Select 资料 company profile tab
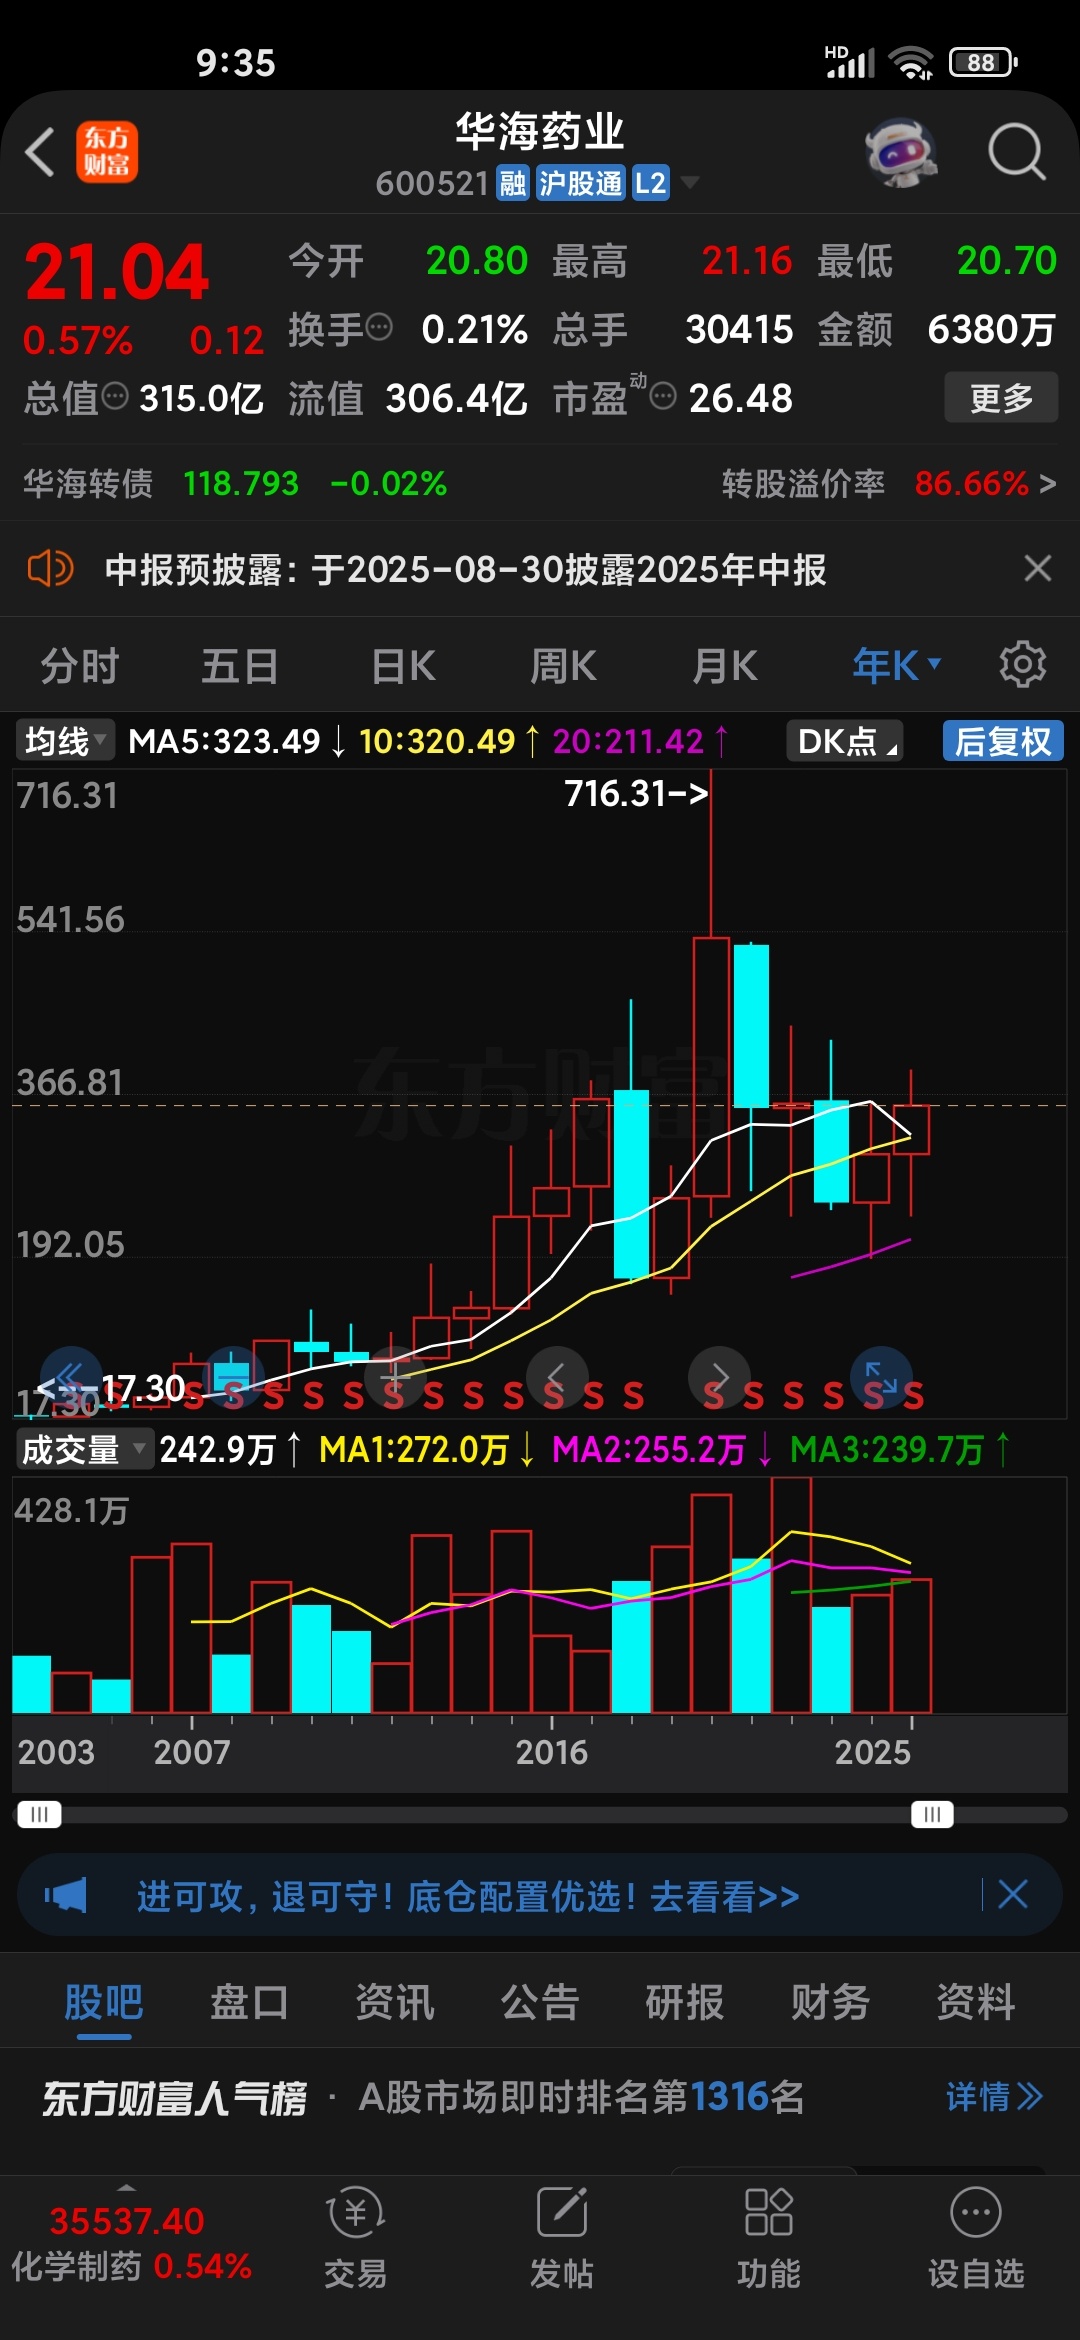The width and height of the screenshot is (1080, 2340). 975,2002
